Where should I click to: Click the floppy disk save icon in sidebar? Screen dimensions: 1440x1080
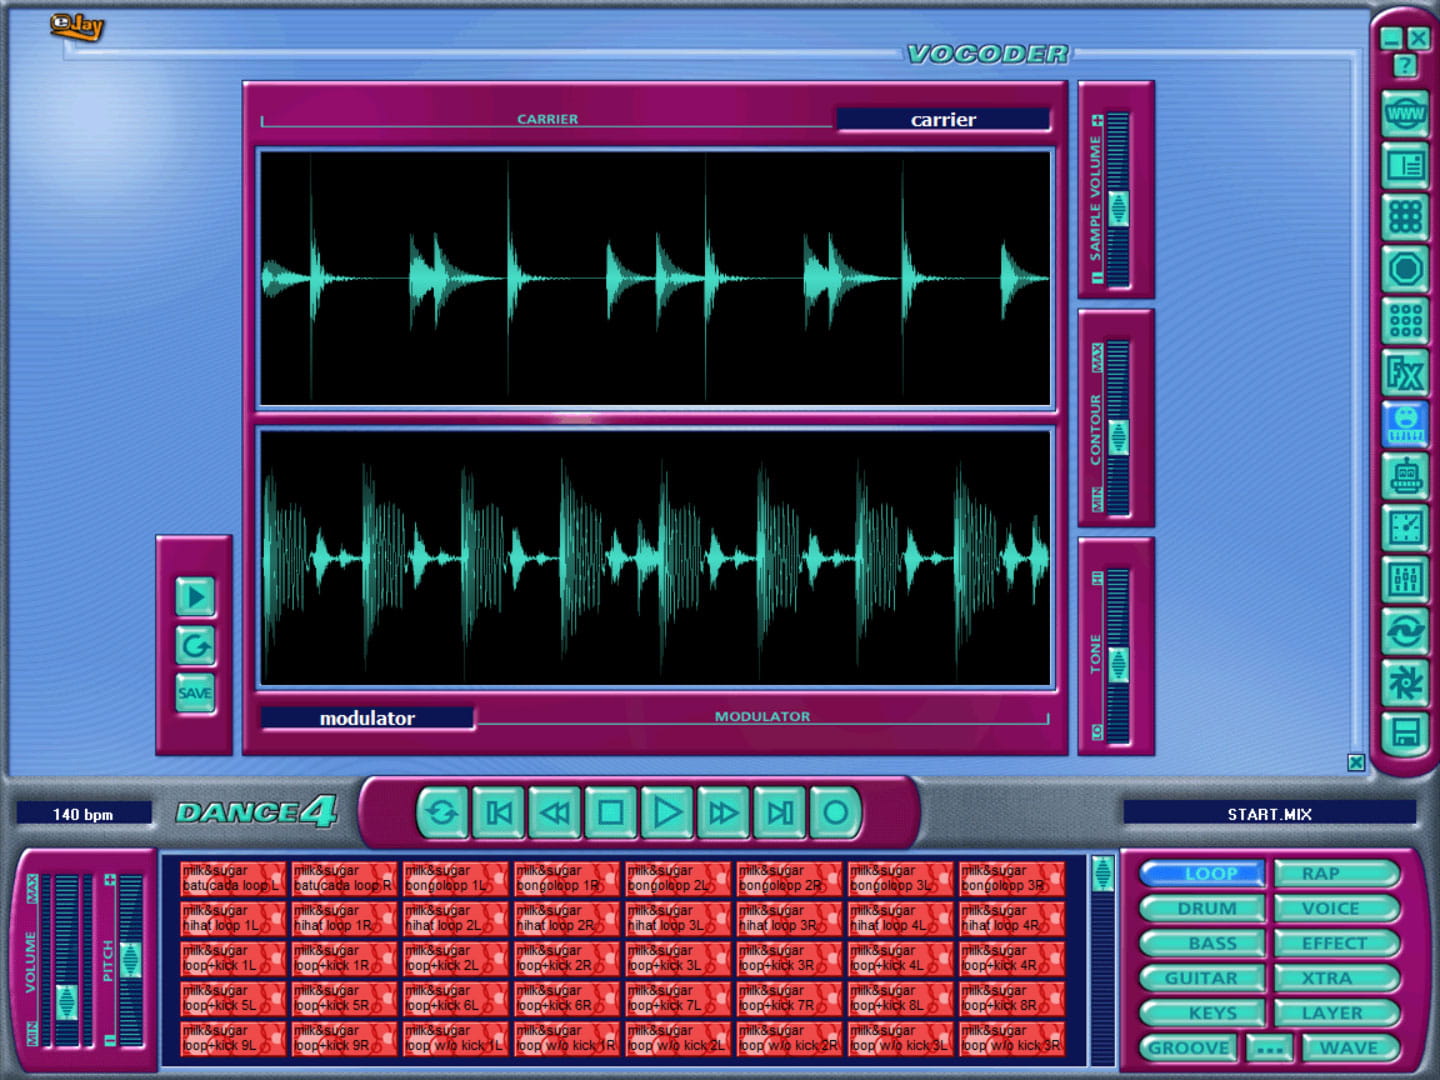(x=1405, y=735)
